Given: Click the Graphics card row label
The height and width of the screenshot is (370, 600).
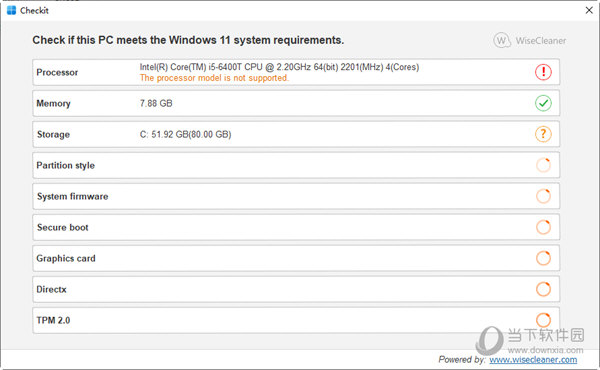Looking at the screenshot, I should tap(66, 259).
